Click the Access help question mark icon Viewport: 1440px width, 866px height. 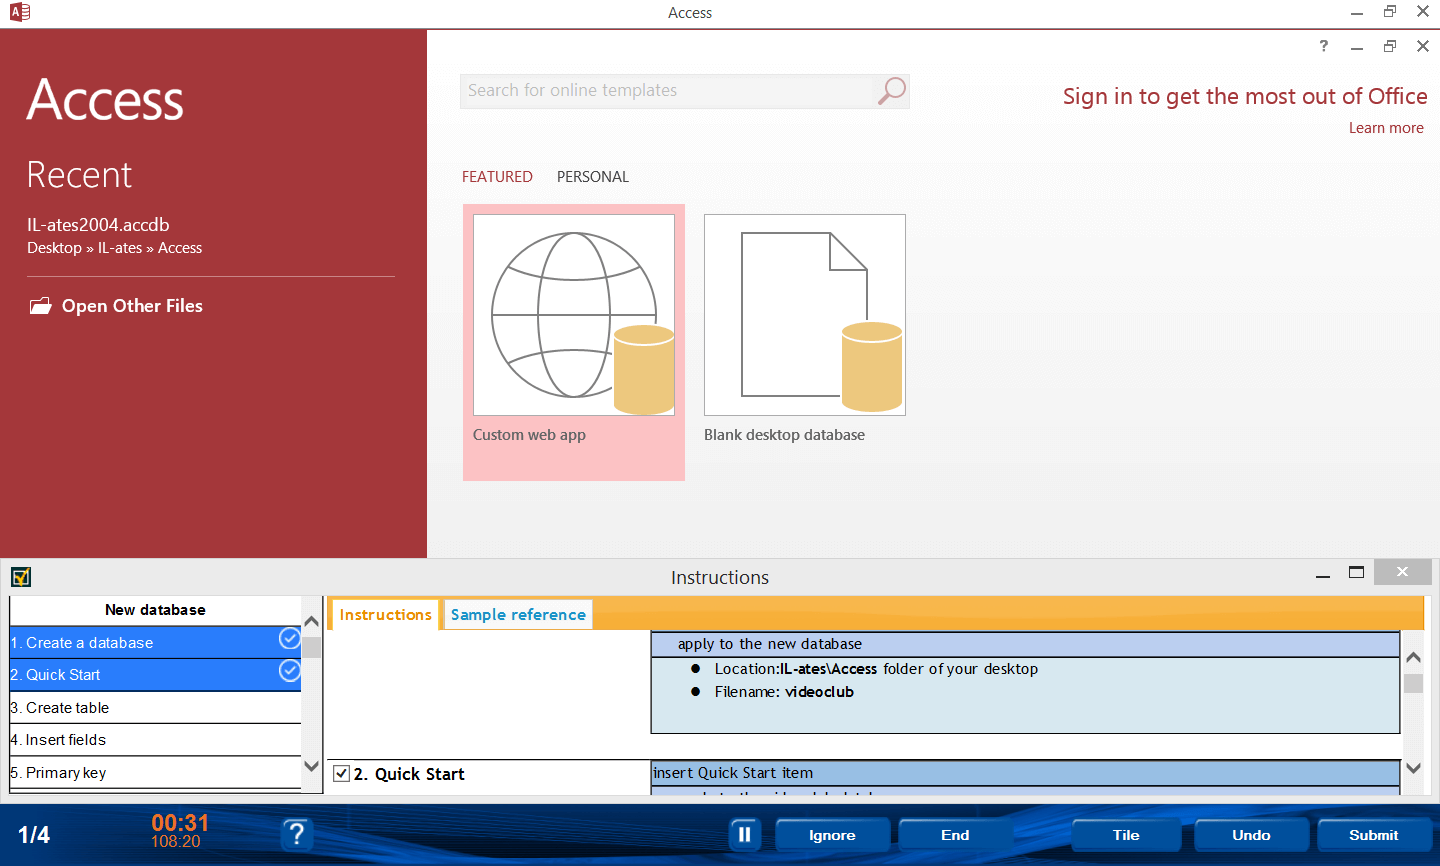(1324, 46)
